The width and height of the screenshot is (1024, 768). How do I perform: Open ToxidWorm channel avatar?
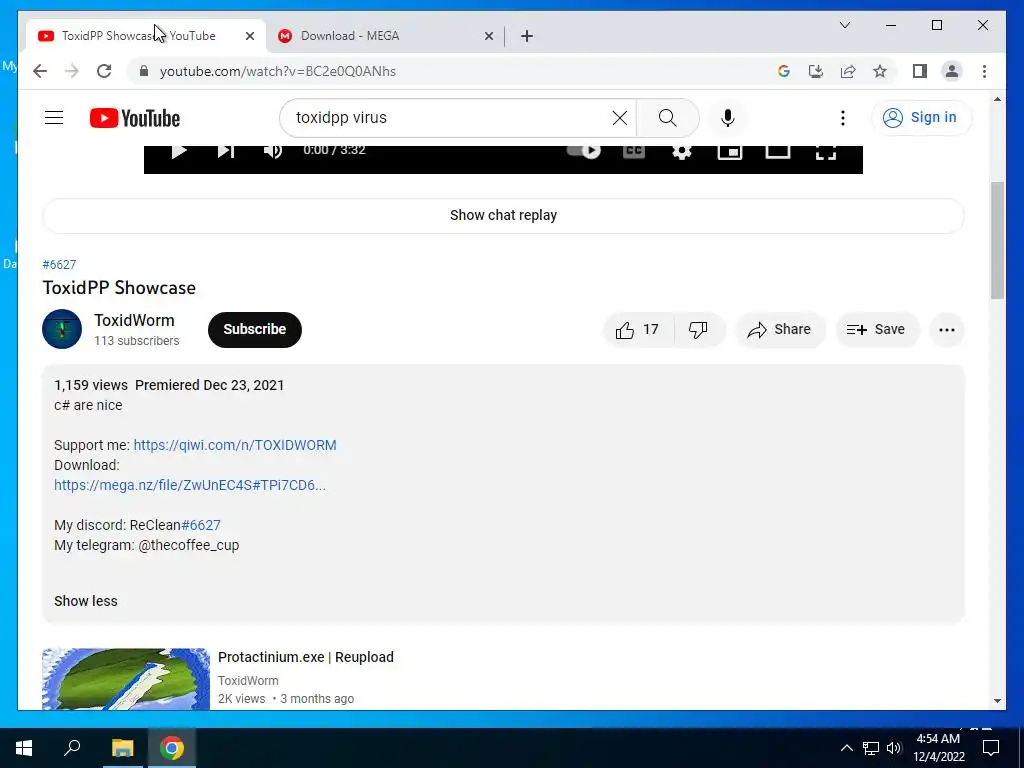coord(62,329)
